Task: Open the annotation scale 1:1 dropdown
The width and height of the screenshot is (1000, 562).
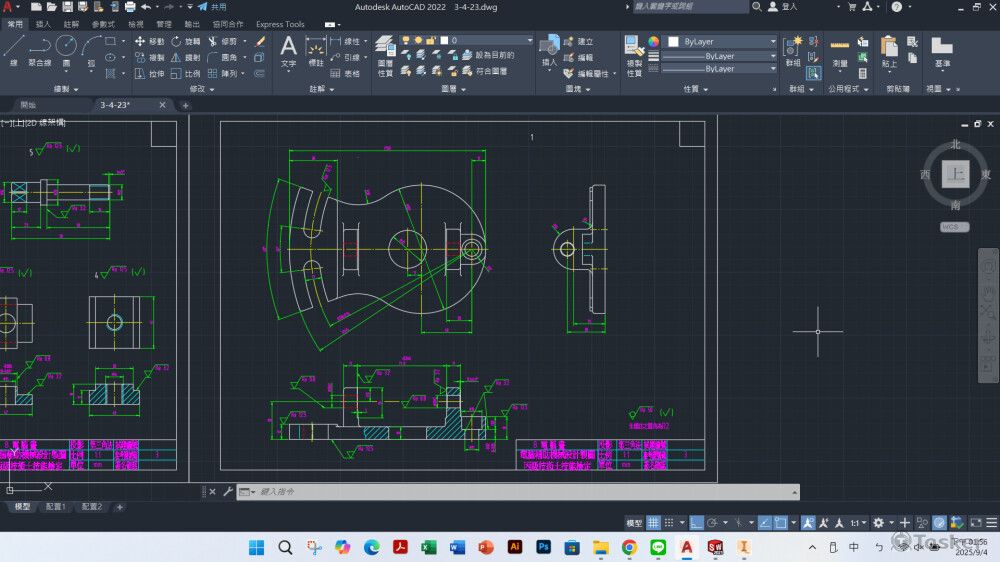Action: pyautogui.click(x=857, y=522)
